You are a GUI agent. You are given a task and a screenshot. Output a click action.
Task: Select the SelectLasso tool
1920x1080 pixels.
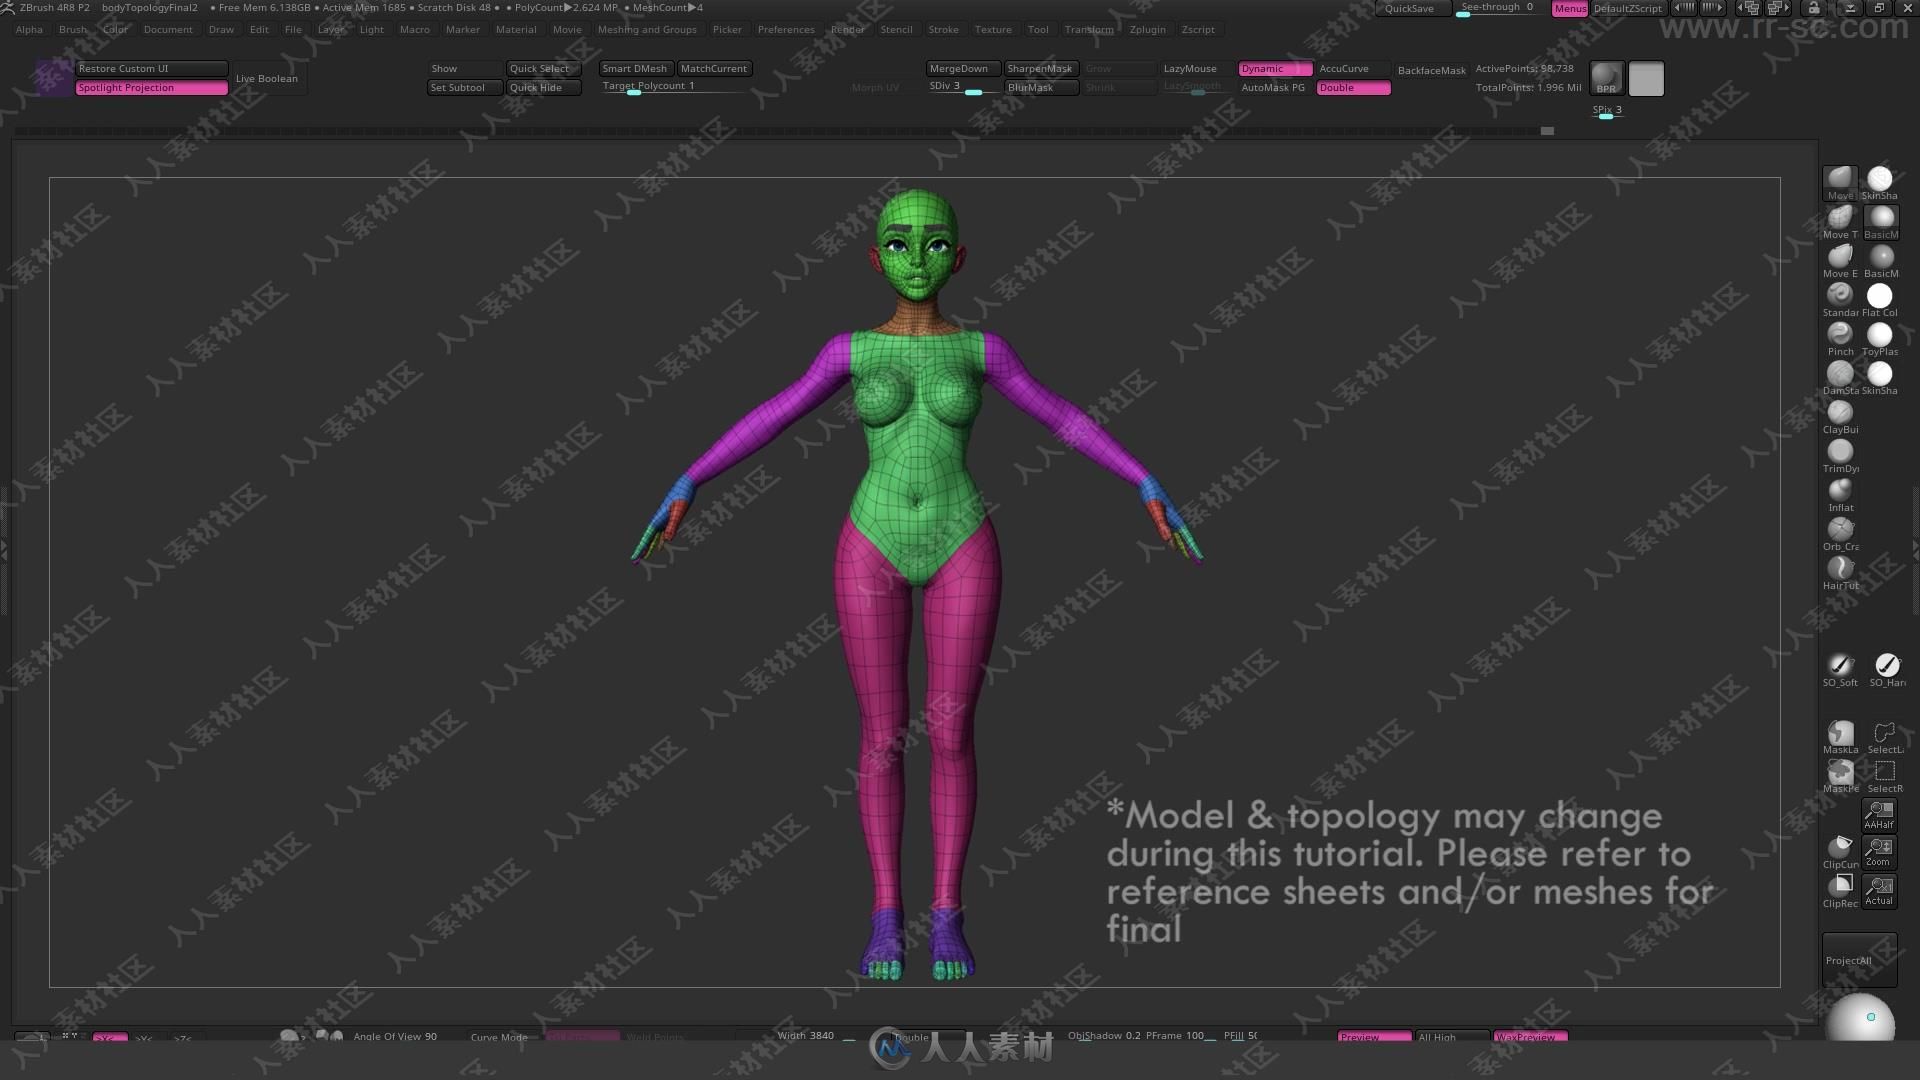[1885, 737]
